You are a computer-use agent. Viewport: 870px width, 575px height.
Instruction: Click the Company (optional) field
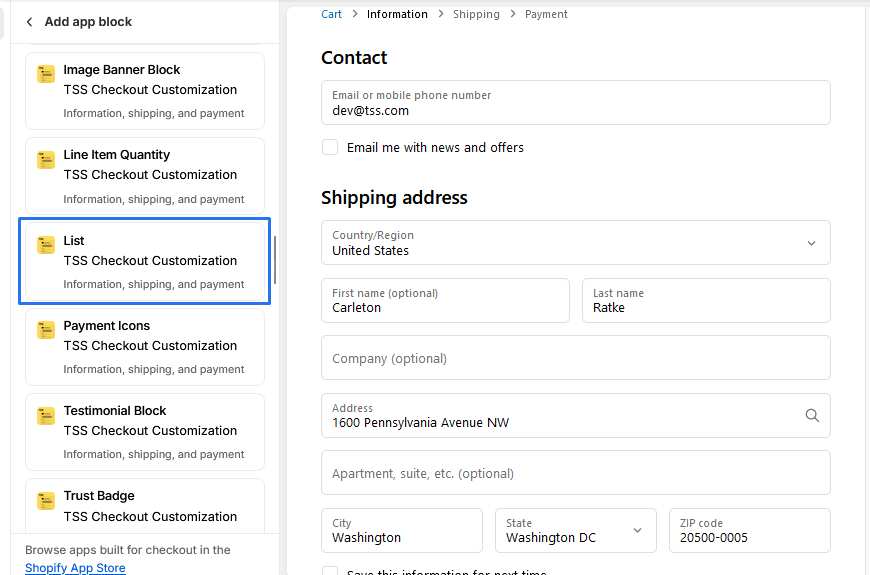(575, 358)
